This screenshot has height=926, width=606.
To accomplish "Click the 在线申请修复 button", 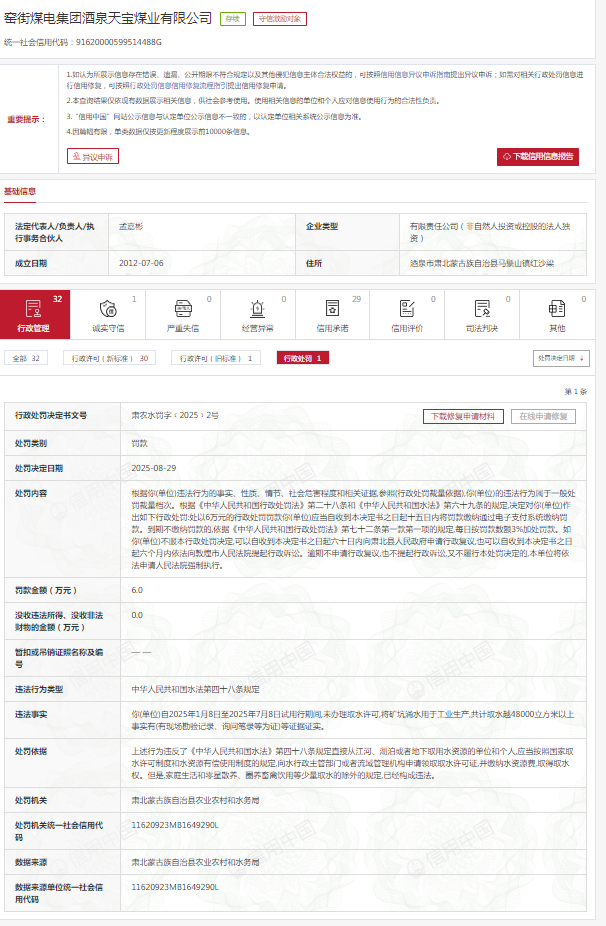I will click(543, 416).
